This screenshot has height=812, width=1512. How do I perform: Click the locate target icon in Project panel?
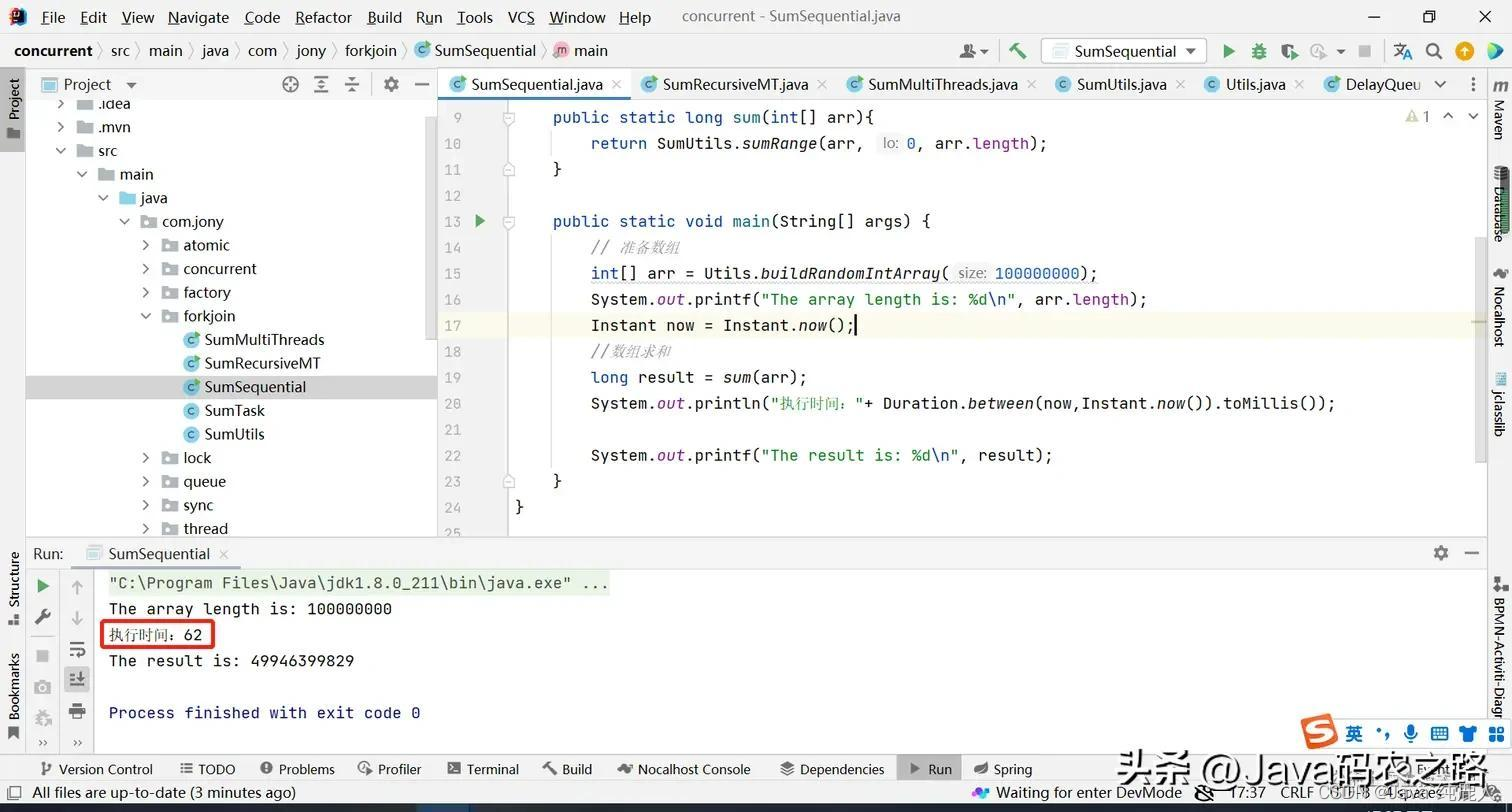coord(290,84)
